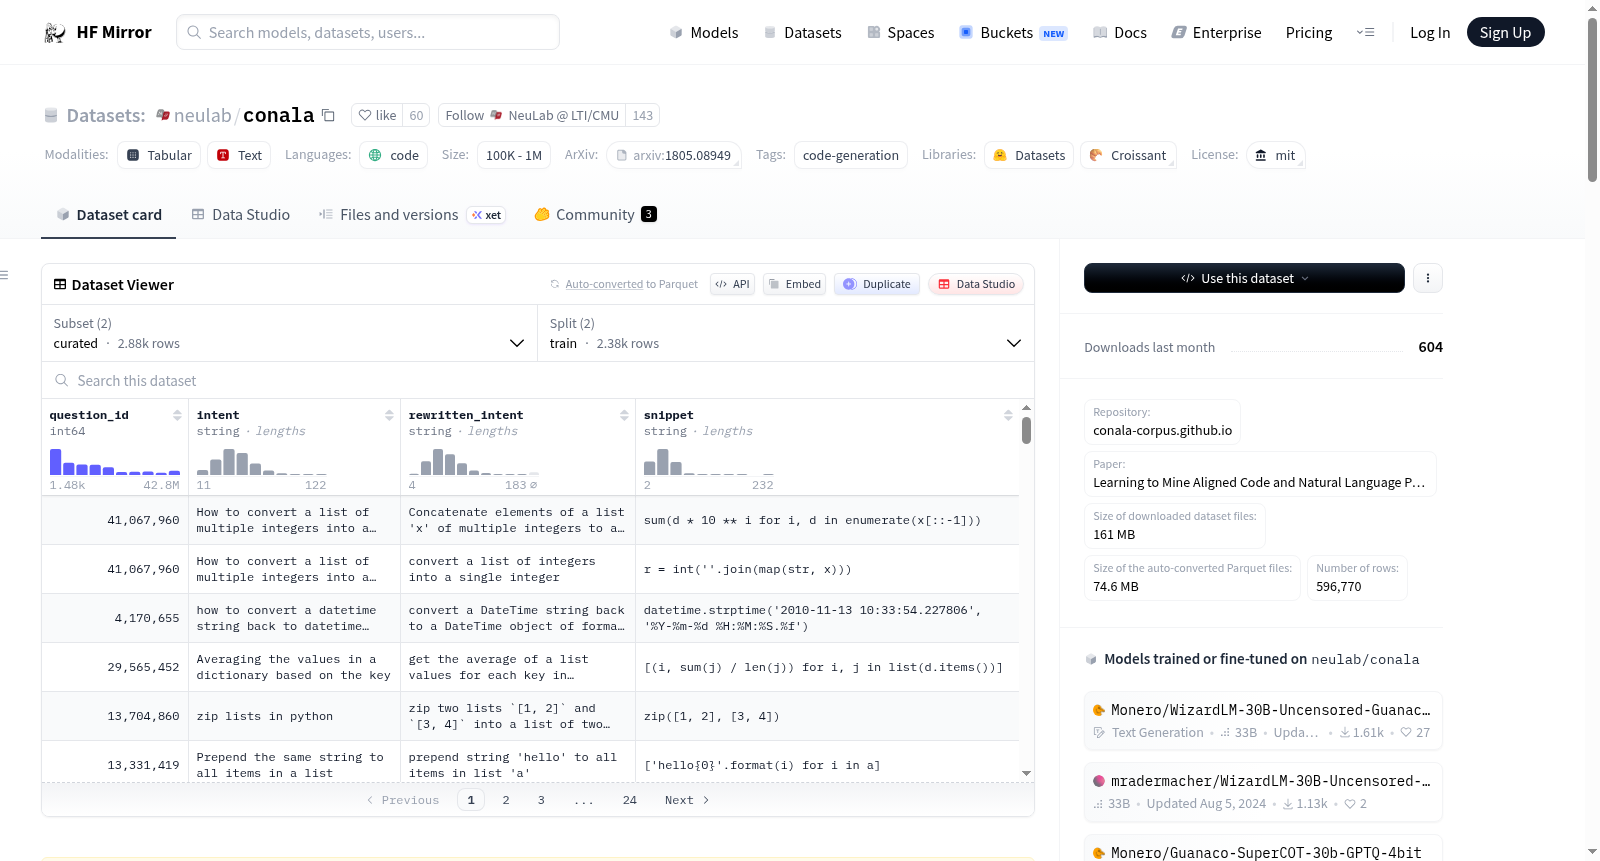Focus the search models, datasets, users field

368,32
